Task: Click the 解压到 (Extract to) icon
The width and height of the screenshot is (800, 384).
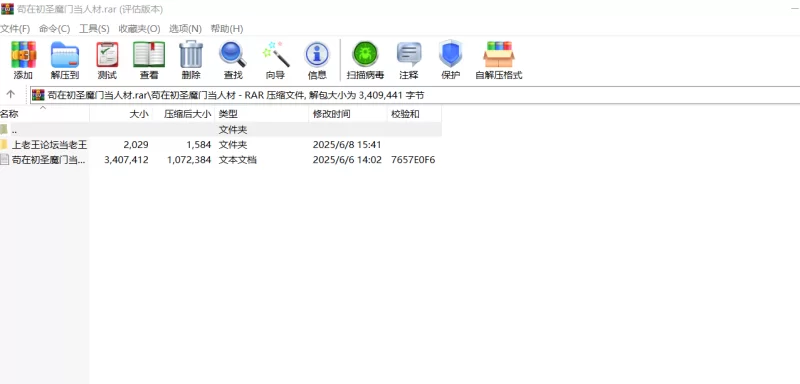Action: click(65, 55)
